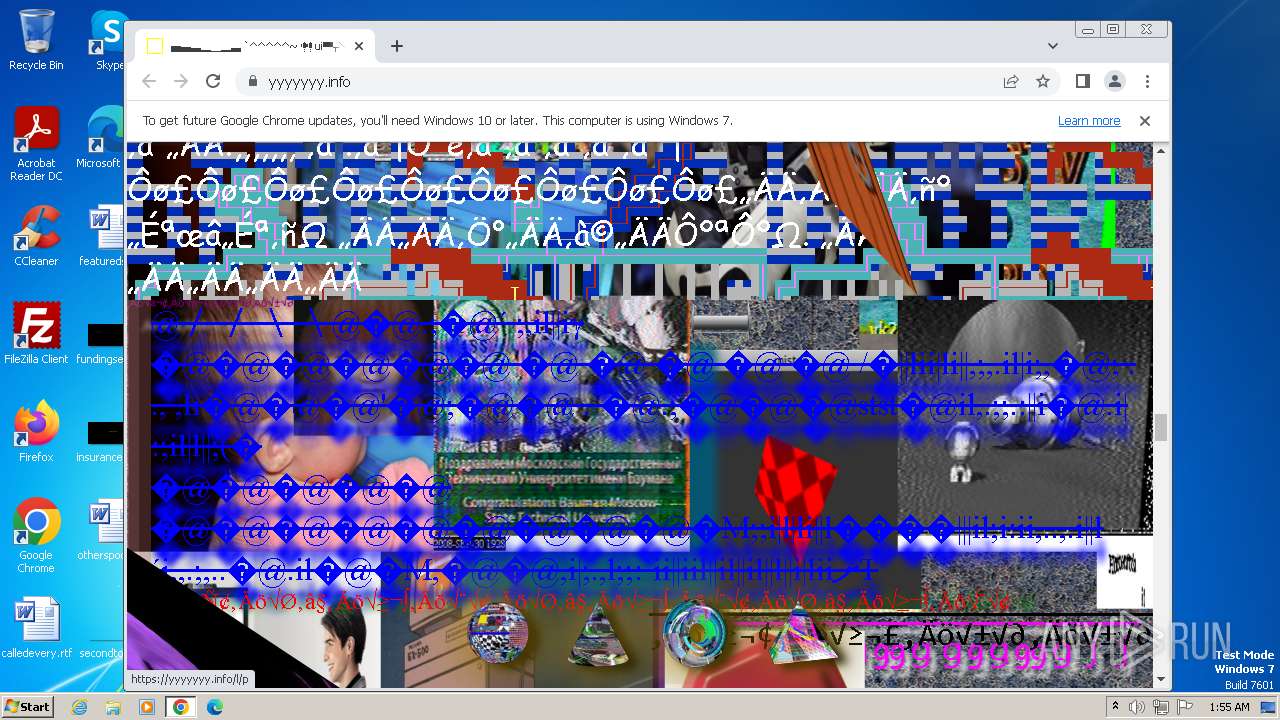1280x720 pixels.
Task: Open the Recycle Bin desktop icon
Action: point(36,40)
